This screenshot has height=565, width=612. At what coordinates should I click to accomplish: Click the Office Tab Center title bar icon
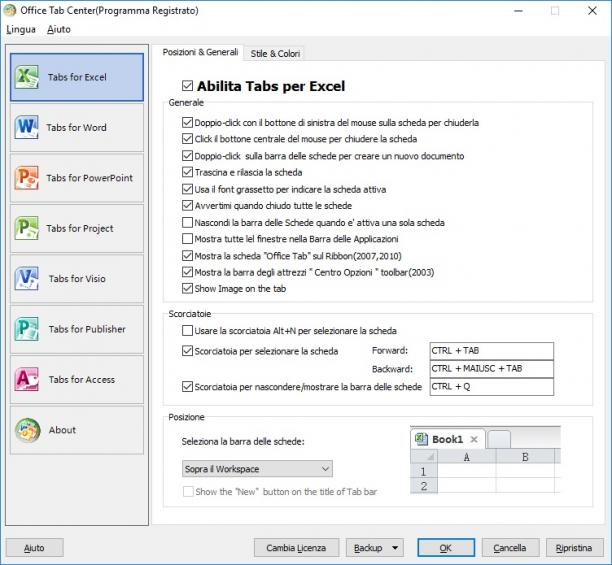point(10,10)
